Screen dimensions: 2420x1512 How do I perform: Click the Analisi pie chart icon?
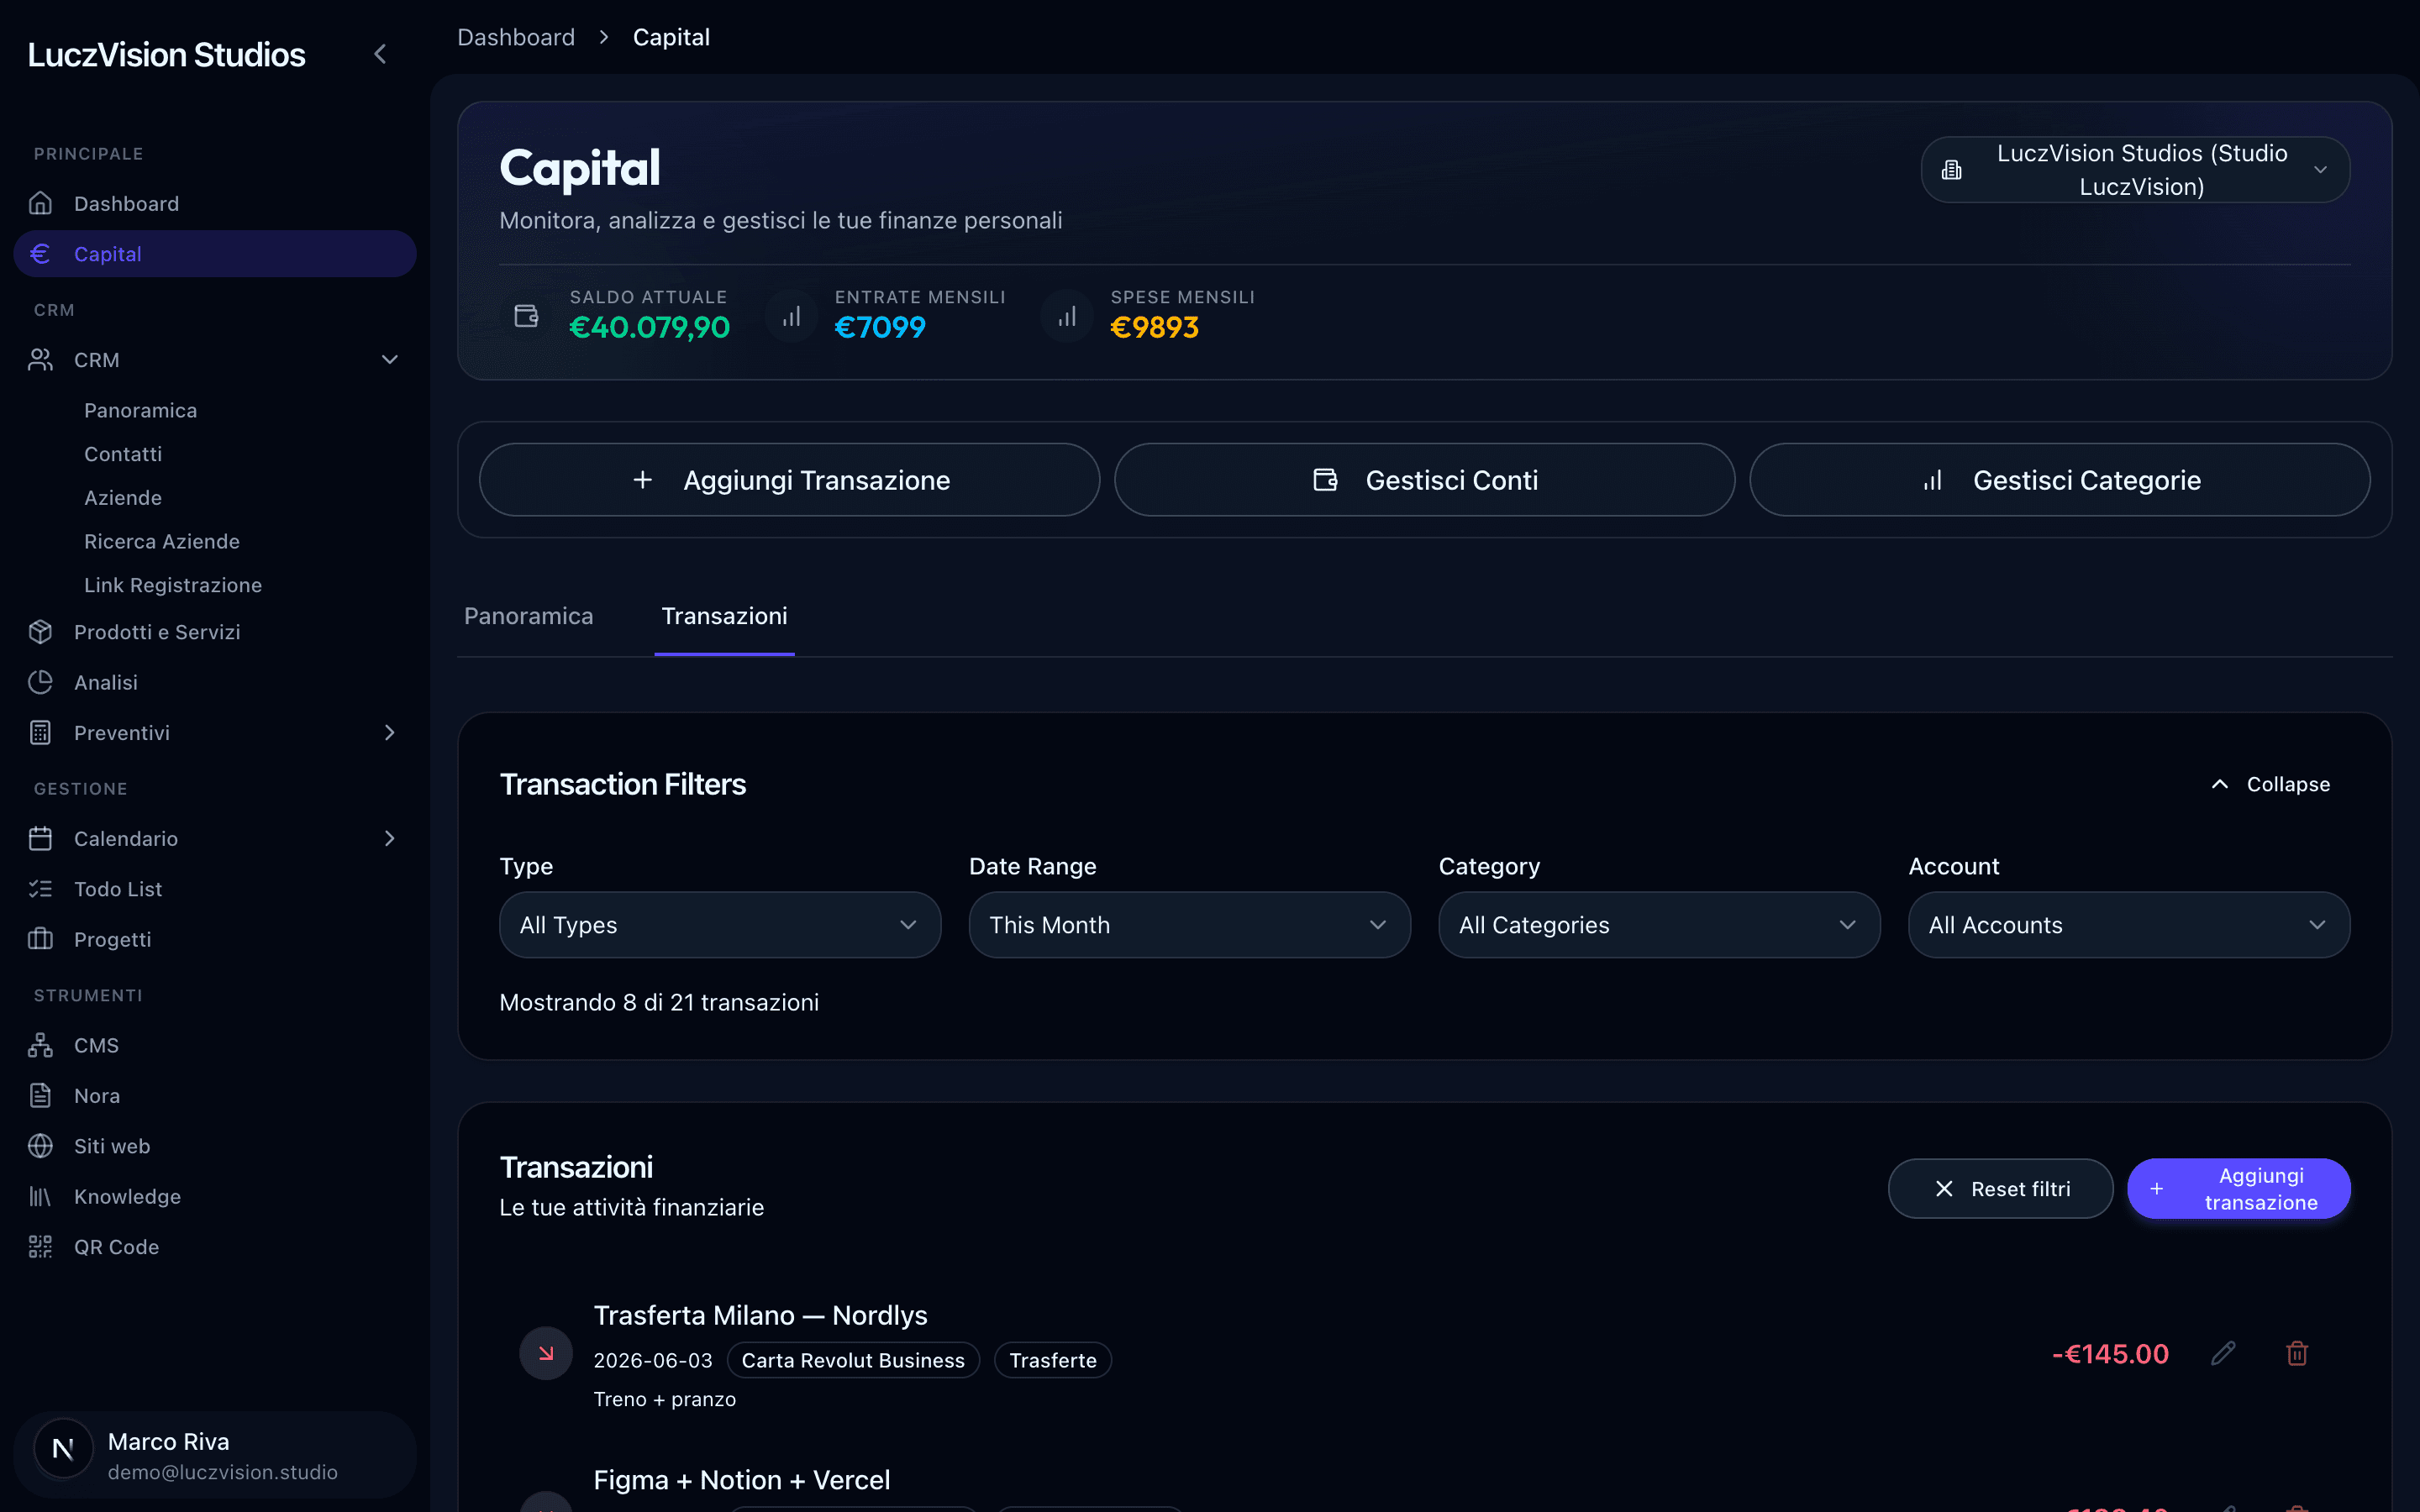click(40, 682)
